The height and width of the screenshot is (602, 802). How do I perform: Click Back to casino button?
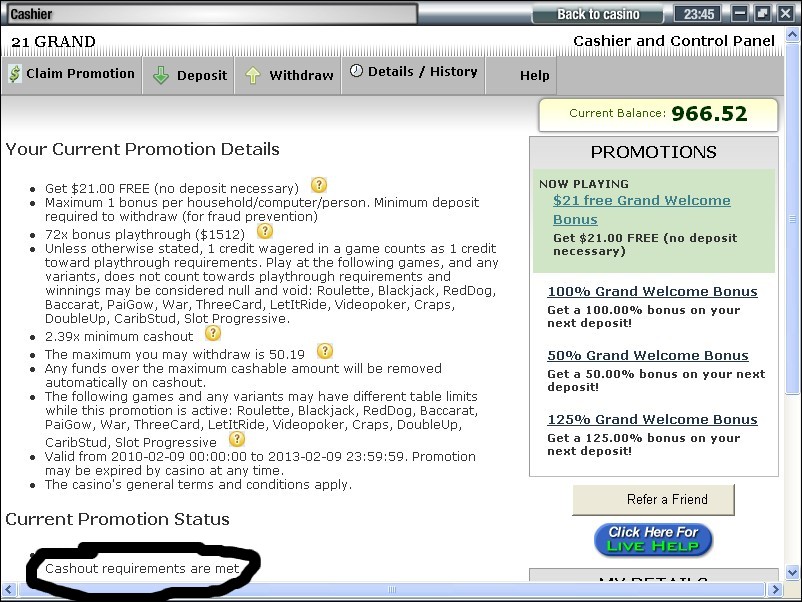(597, 14)
